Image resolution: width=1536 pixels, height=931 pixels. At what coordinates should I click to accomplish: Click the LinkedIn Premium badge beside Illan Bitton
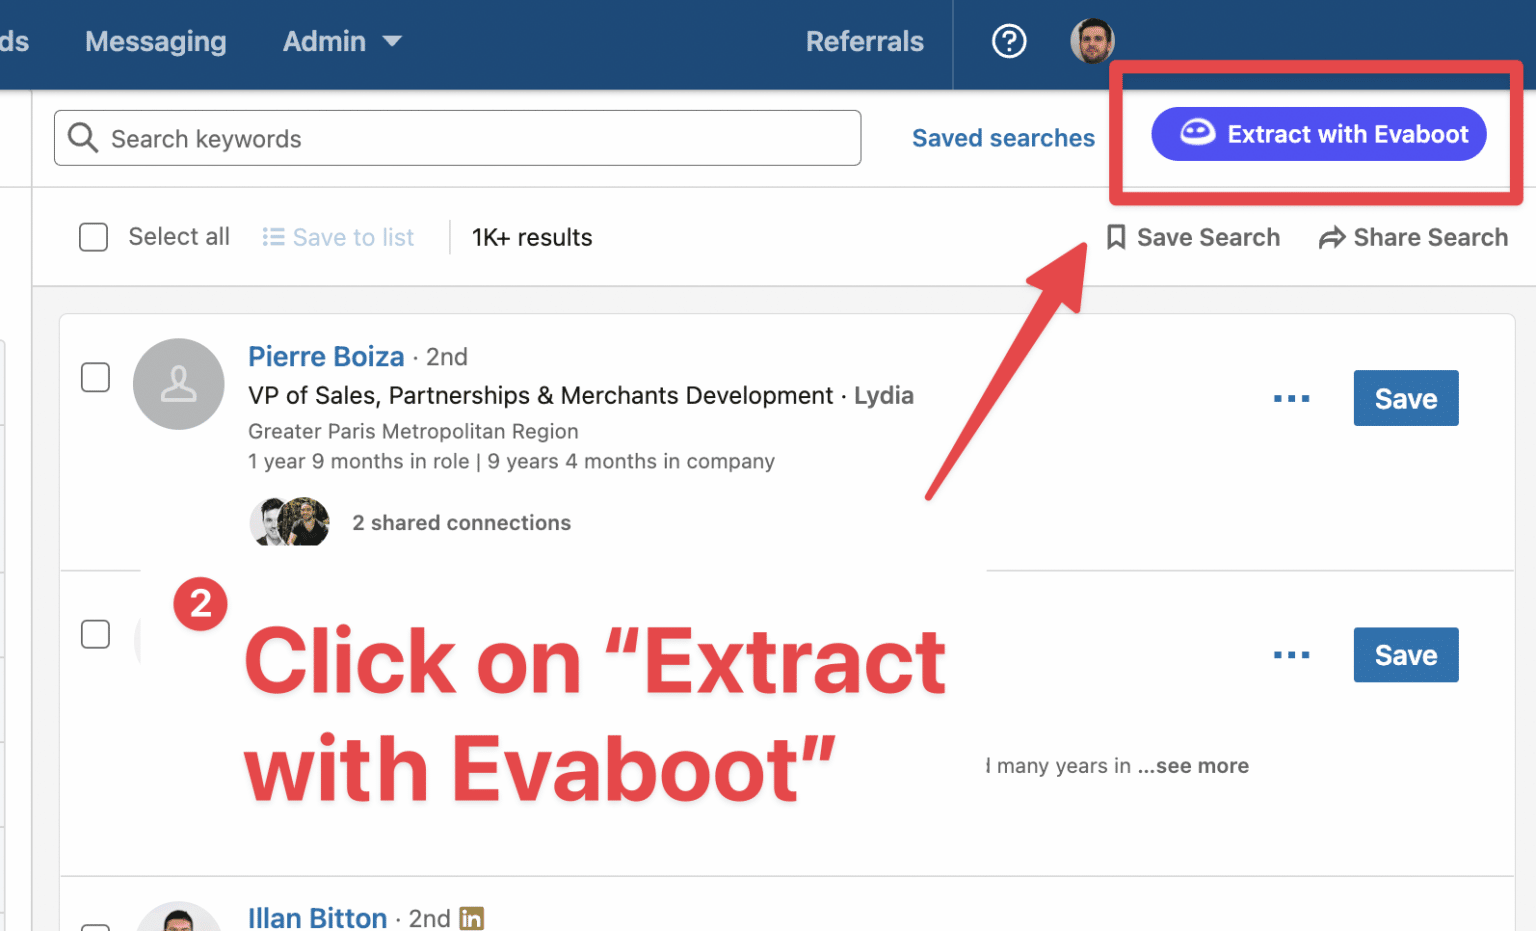[x=471, y=917]
